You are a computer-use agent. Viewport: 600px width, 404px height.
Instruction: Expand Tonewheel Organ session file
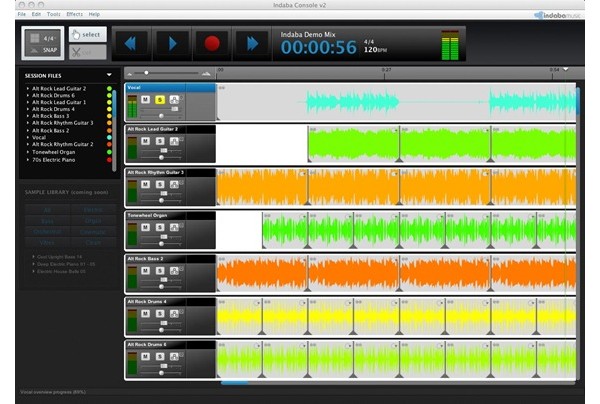(x=28, y=152)
